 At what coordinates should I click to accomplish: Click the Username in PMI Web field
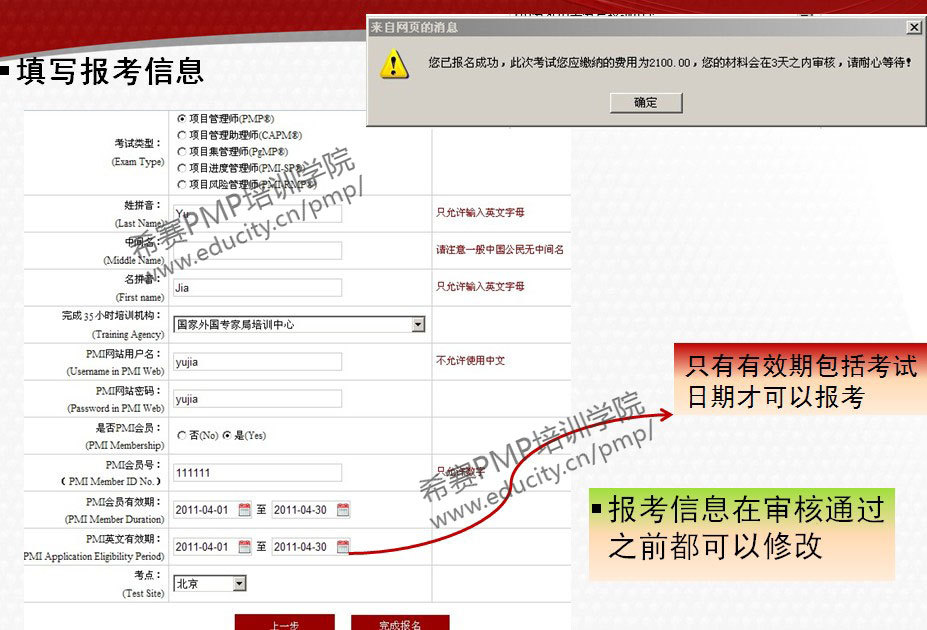click(x=257, y=362)
